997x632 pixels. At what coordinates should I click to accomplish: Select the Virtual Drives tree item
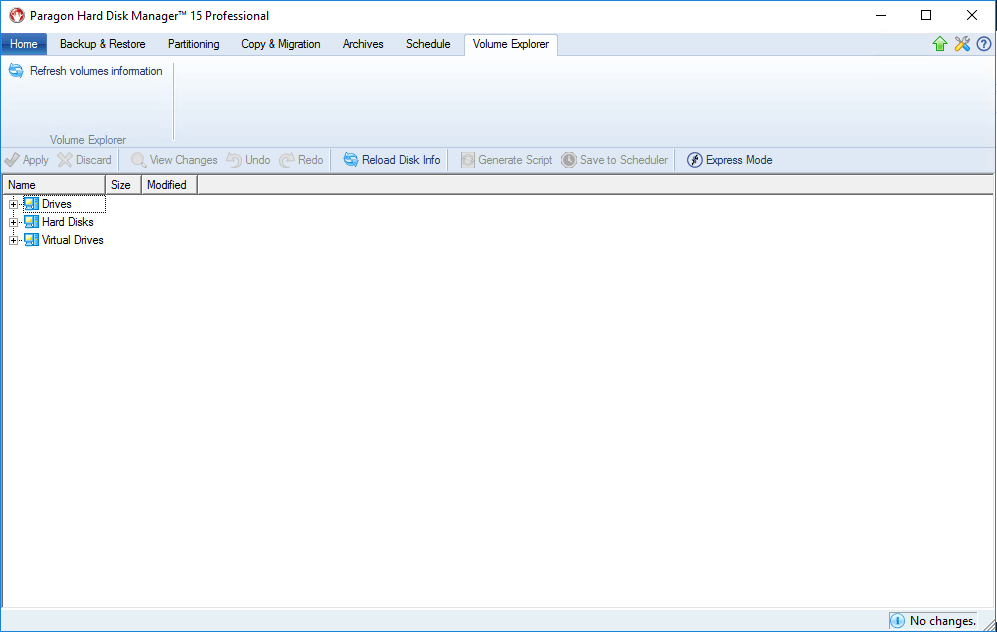[72, 240]
